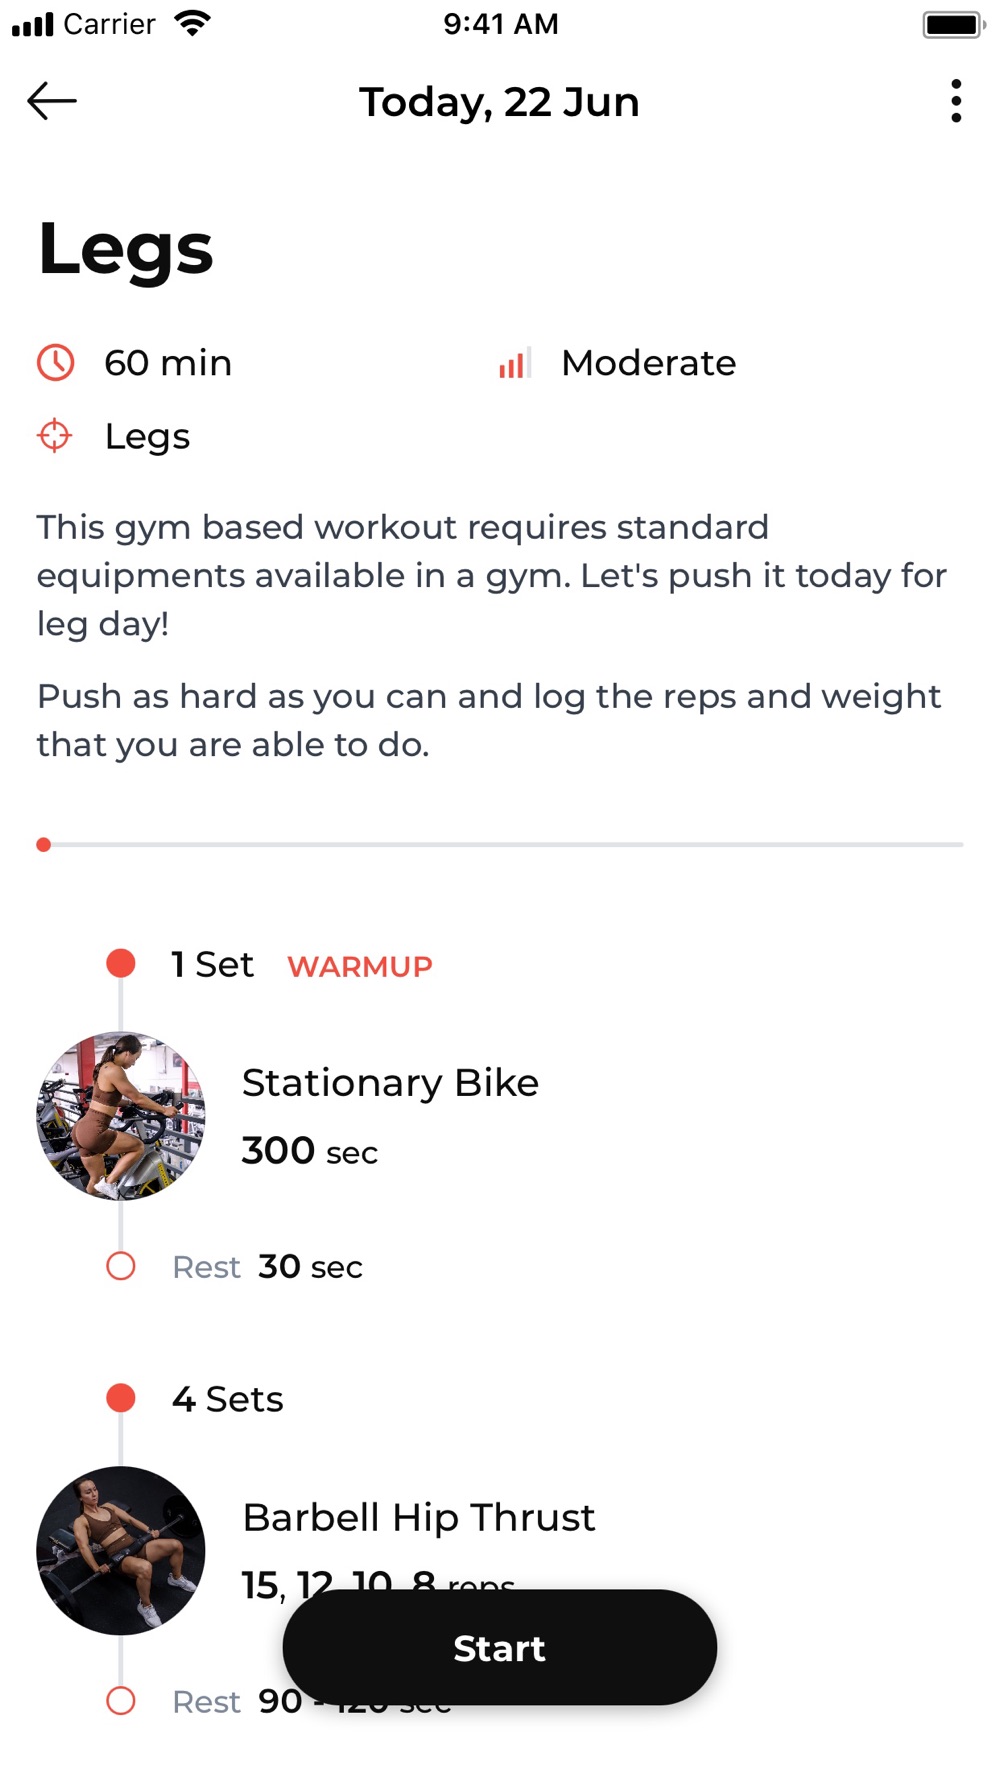Tap the Today, 22 Jun header title
This screenshot has height=1778, width=1000.
tap(499, 102)
